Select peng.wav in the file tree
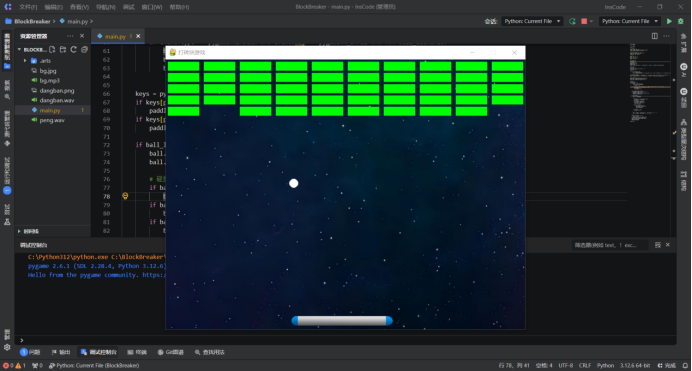 point(52,120)
